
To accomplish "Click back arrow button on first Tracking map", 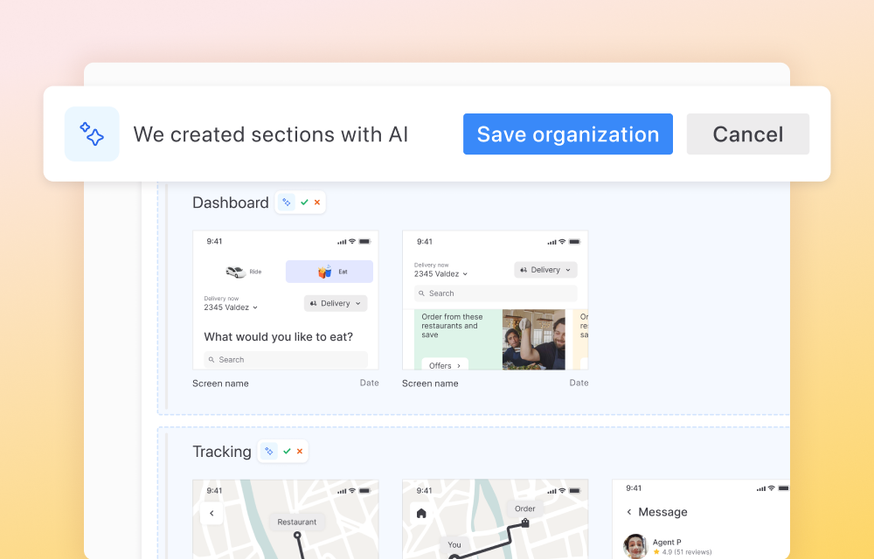I will (x=212, y=513).
